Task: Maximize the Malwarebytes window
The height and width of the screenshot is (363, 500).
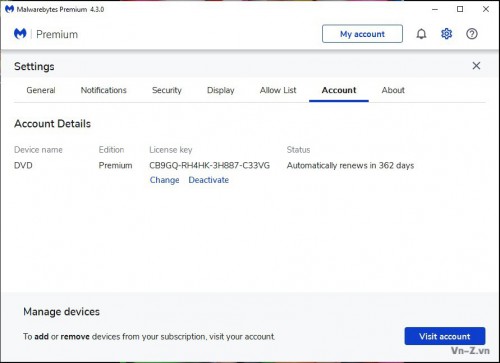Action: (460, 9)
